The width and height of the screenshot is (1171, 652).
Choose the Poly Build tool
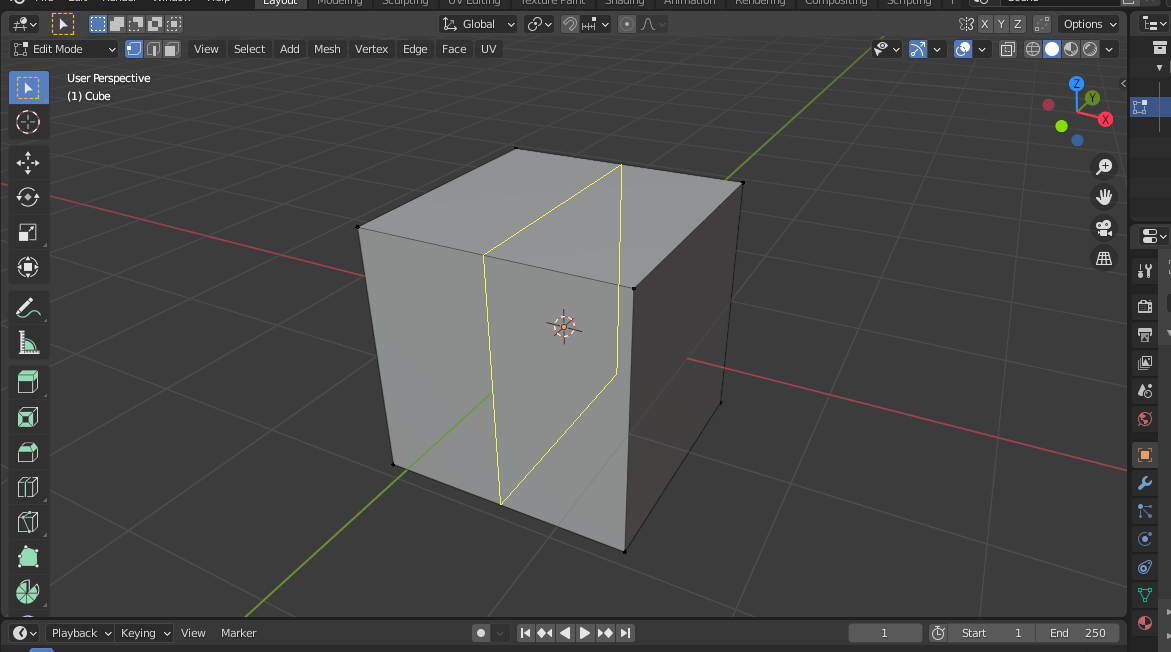(28, 557)
